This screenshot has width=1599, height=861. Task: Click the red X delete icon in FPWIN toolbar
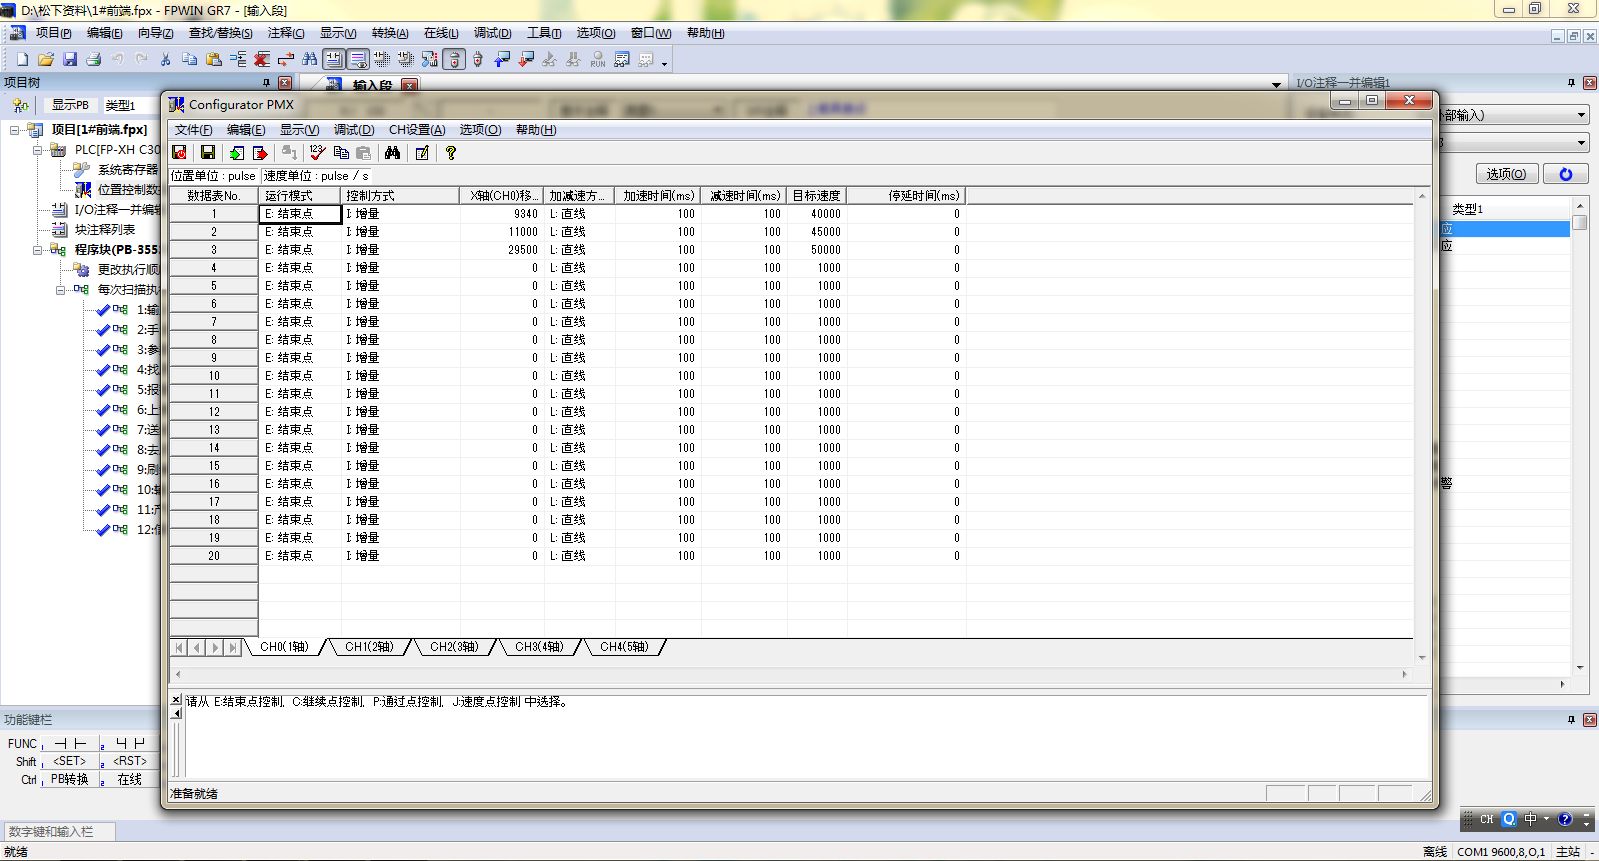pos(262,59)
